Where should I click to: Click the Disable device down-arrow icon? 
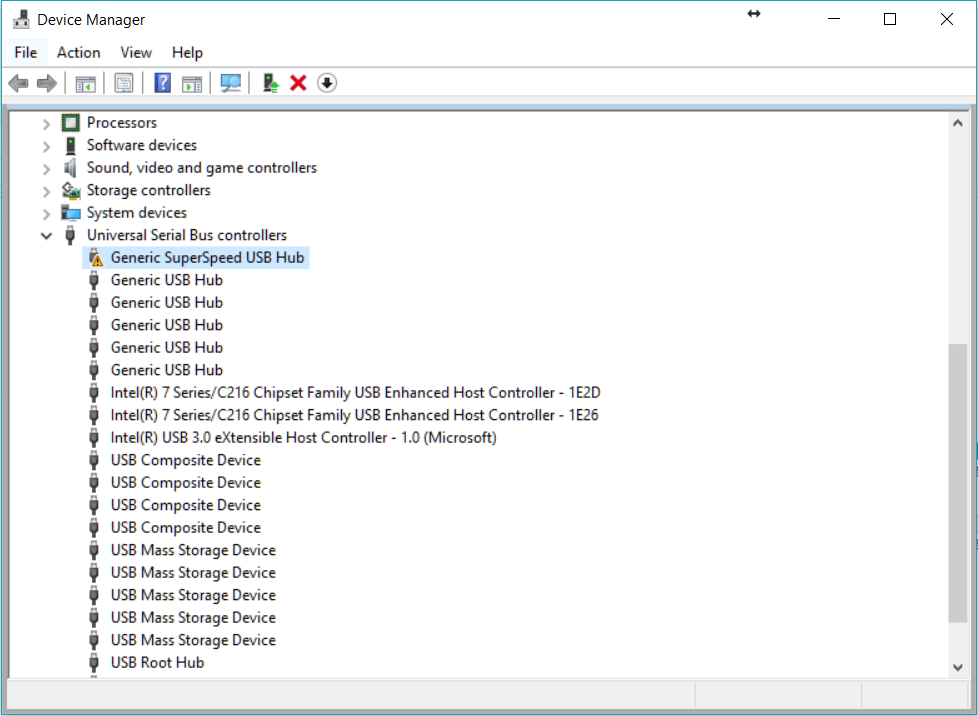tap(327, 82)
